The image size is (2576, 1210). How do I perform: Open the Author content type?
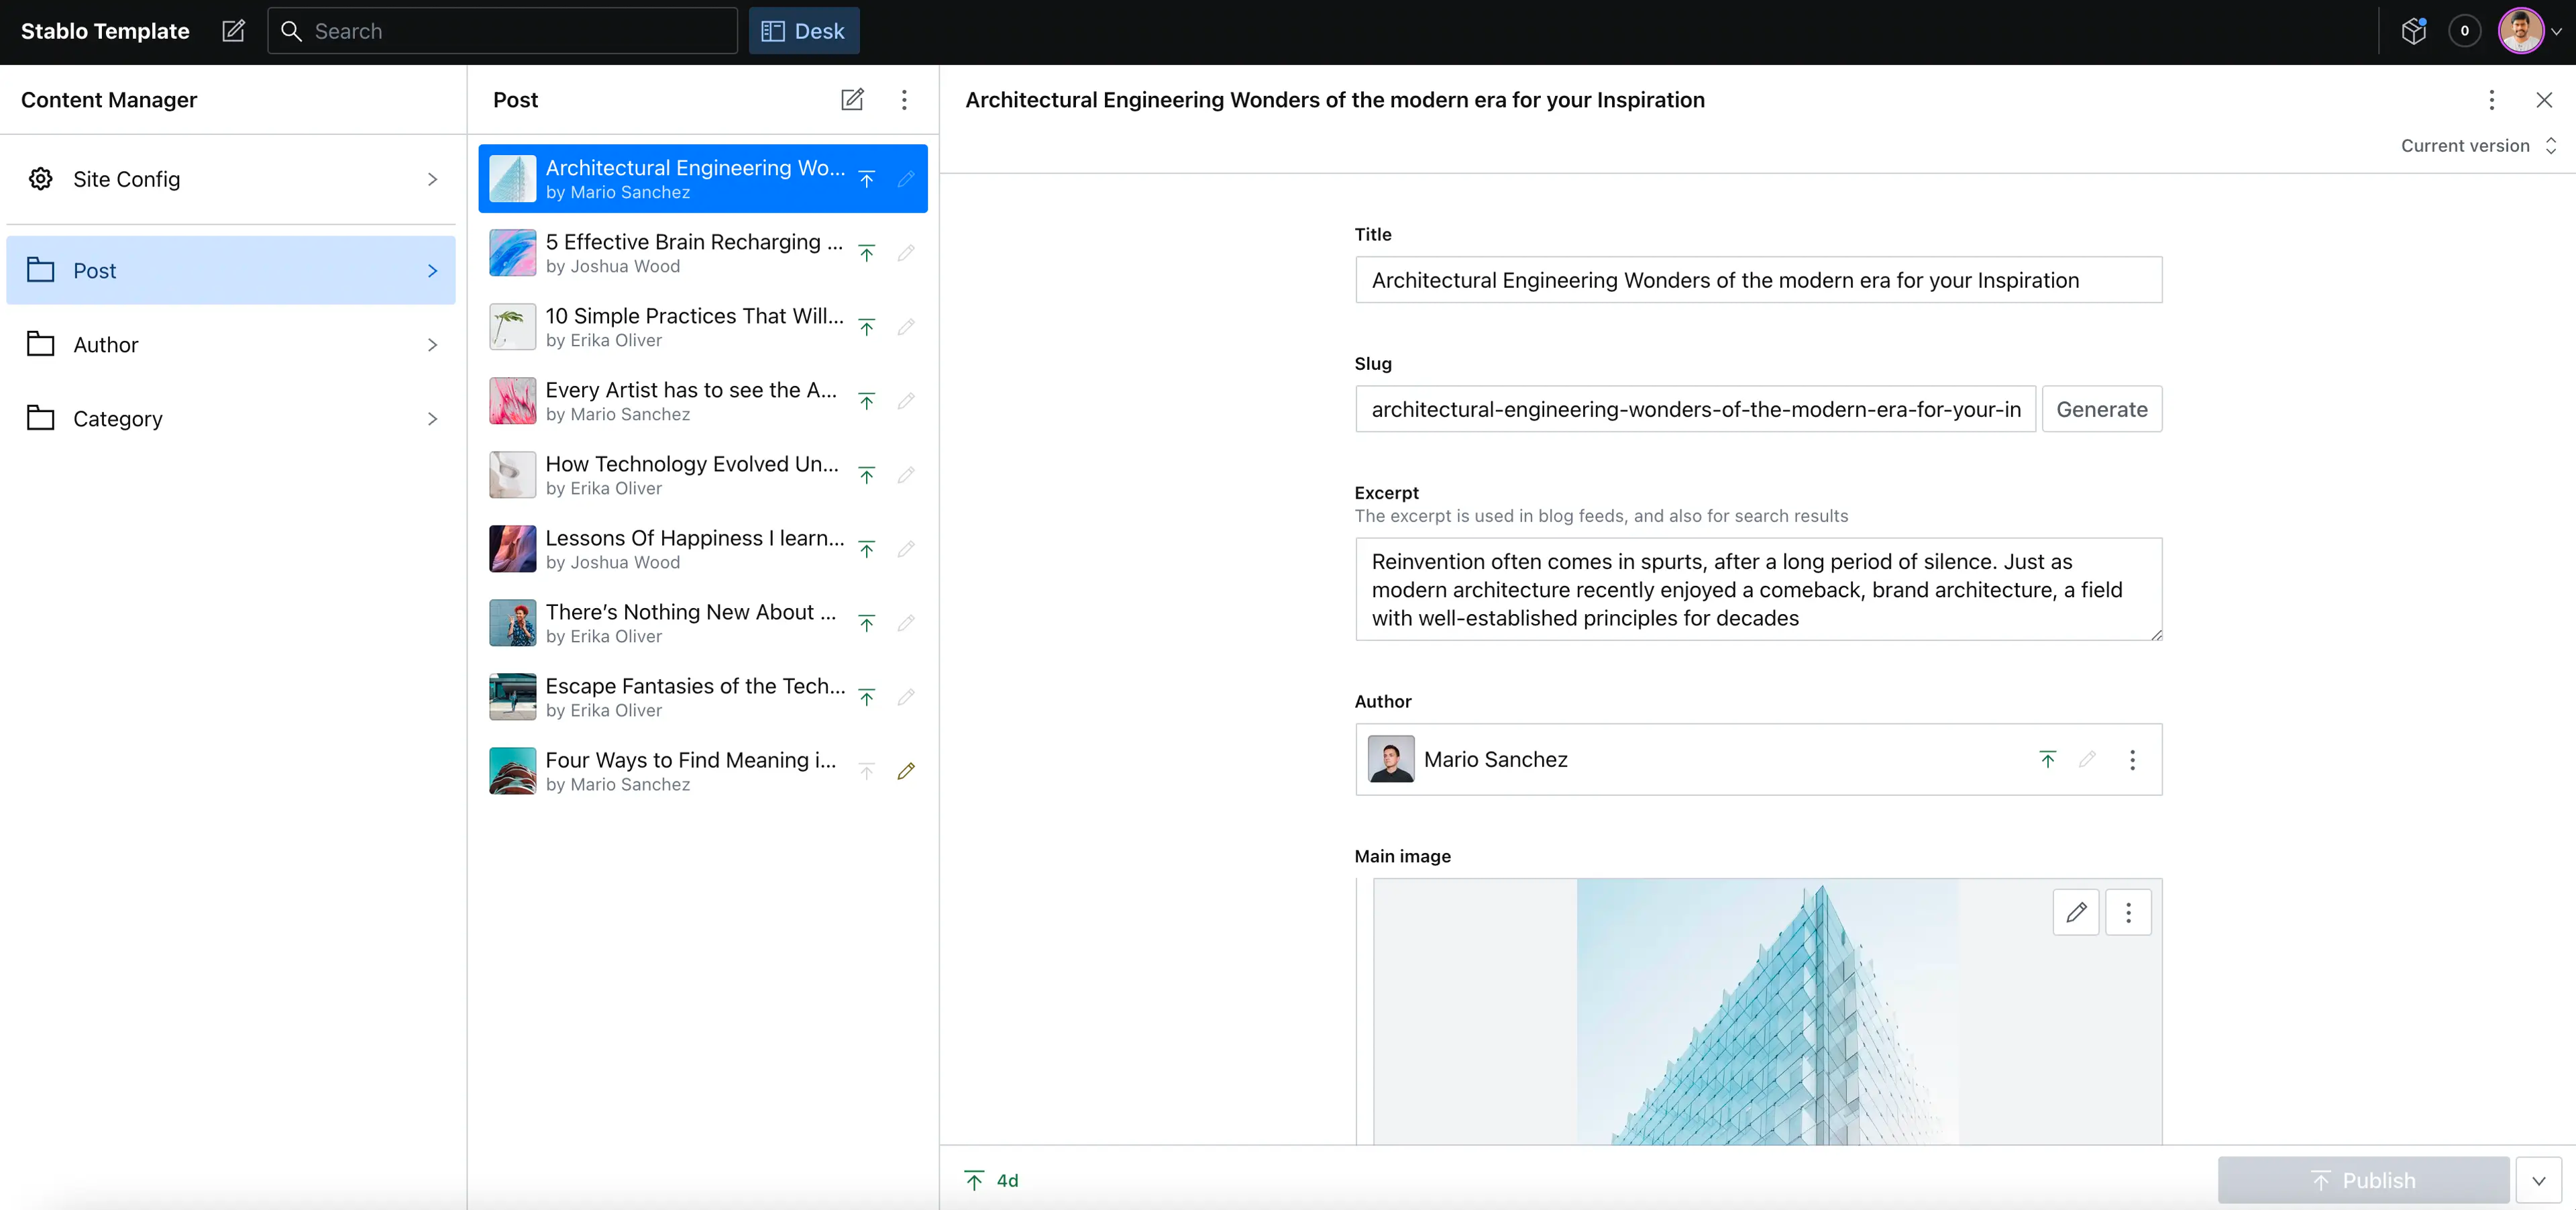(231, 345)
